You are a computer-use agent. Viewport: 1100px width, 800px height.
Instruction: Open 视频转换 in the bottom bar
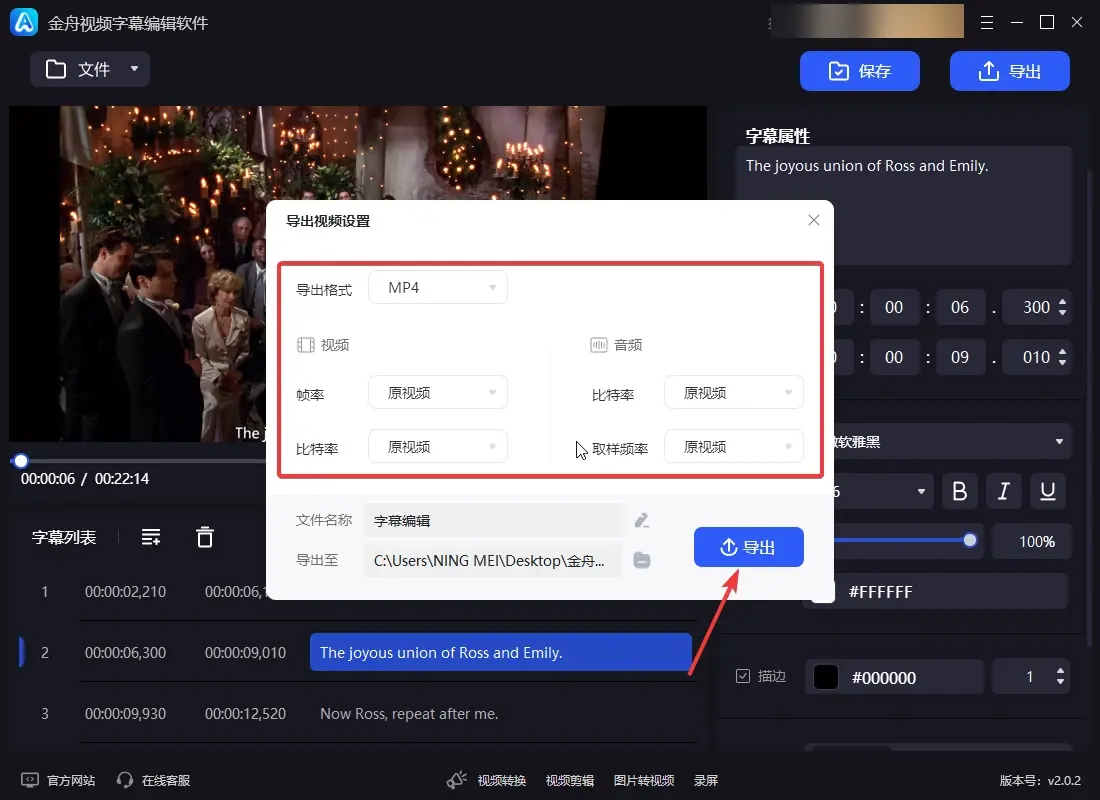click(x=488, y=780)
